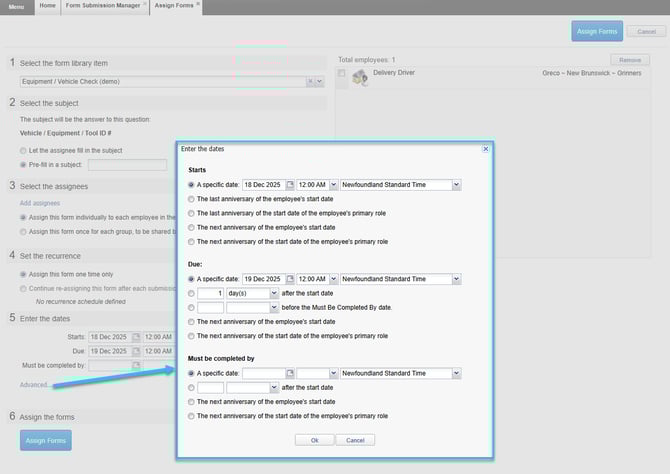This screenshot has height=474, width=670.
Task: Select Due before Must Be Completed By radio
Action: [x=191, y=307]
